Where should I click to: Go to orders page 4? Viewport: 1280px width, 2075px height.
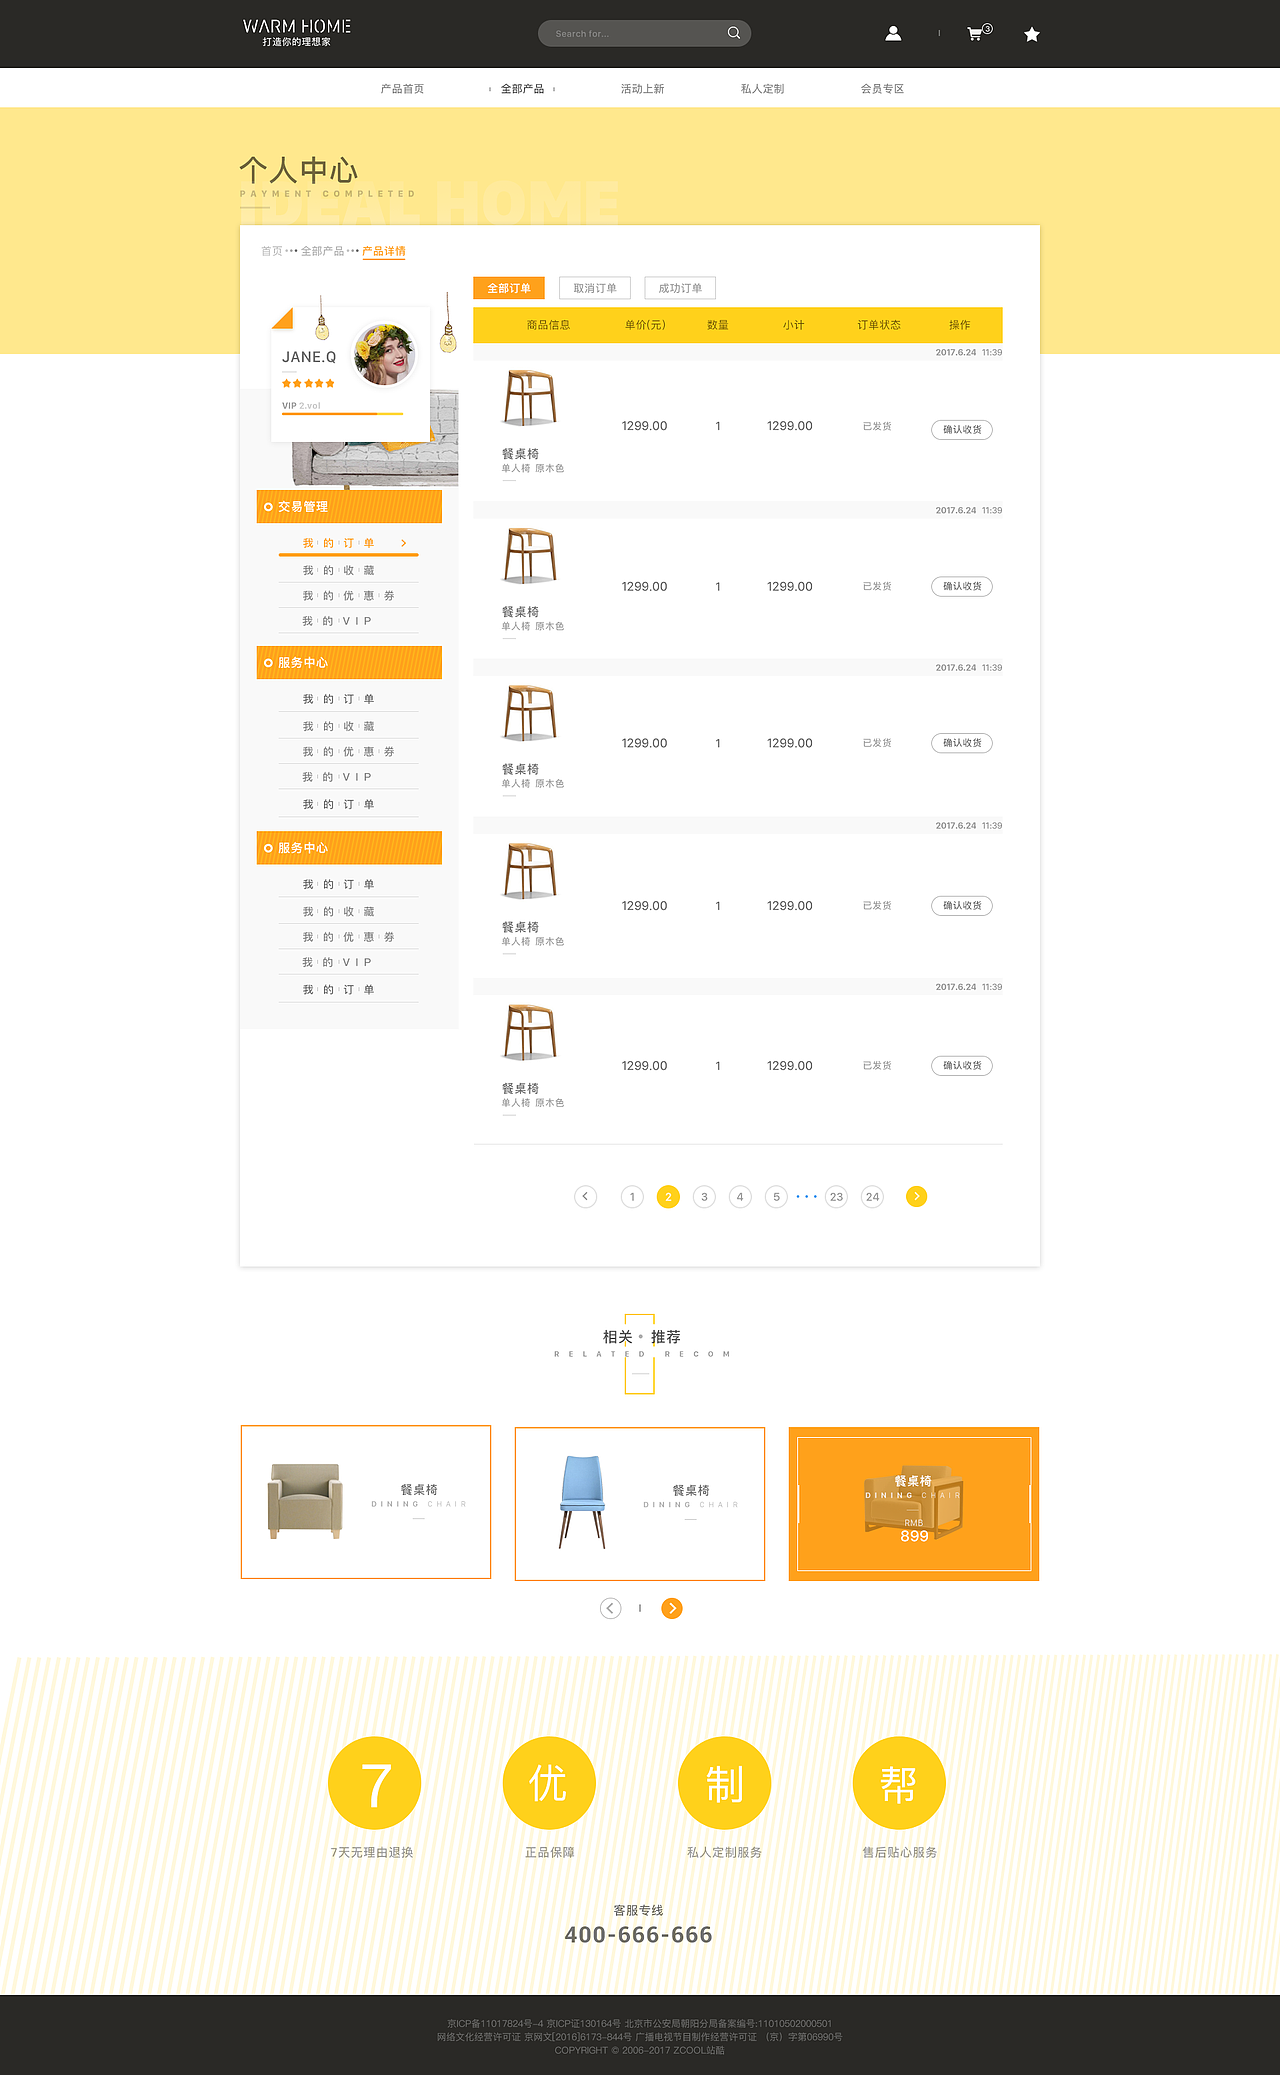740,1197
